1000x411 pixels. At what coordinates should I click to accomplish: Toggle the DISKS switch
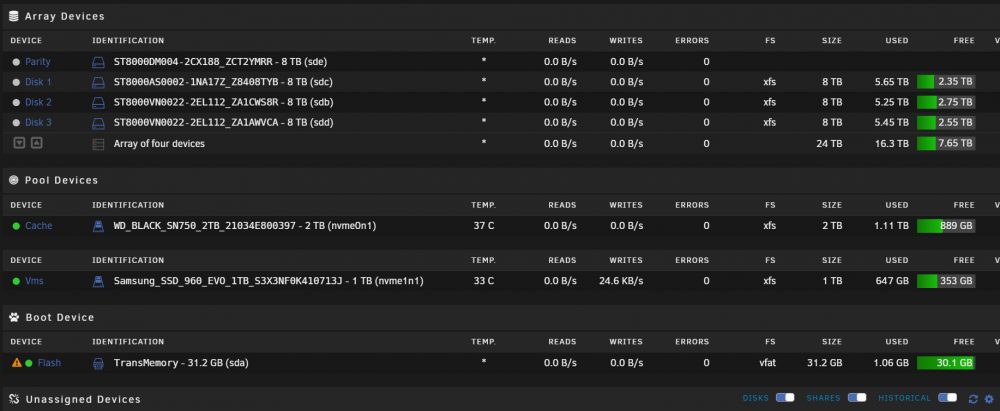point(785,398)
